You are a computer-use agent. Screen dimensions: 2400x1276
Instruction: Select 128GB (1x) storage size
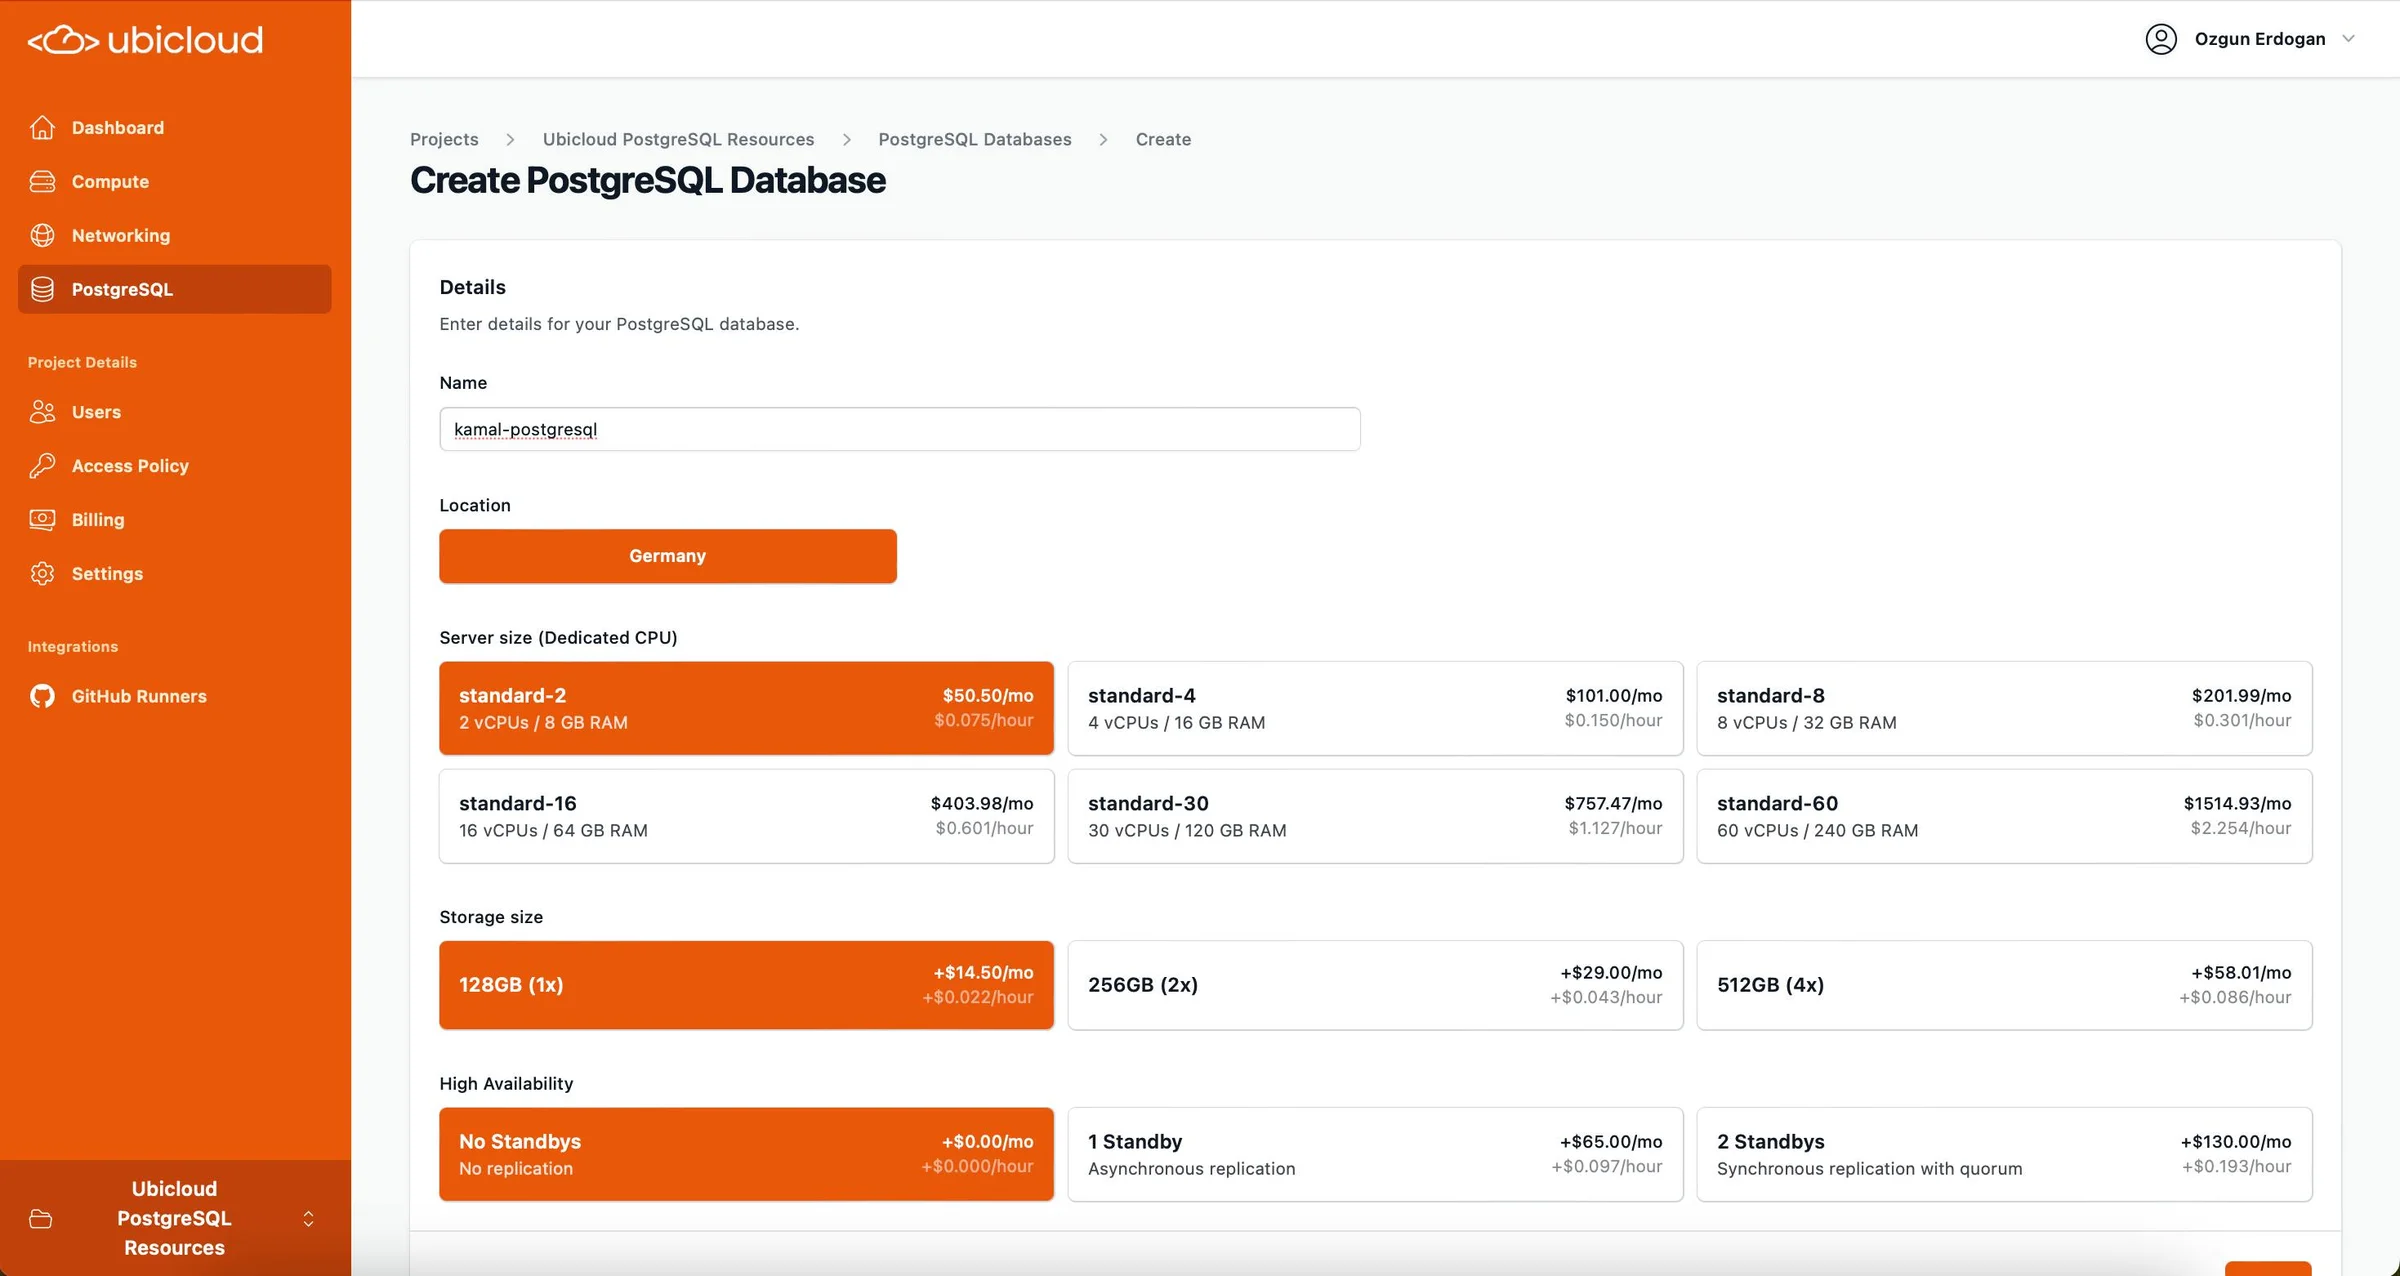click(746, 985)
